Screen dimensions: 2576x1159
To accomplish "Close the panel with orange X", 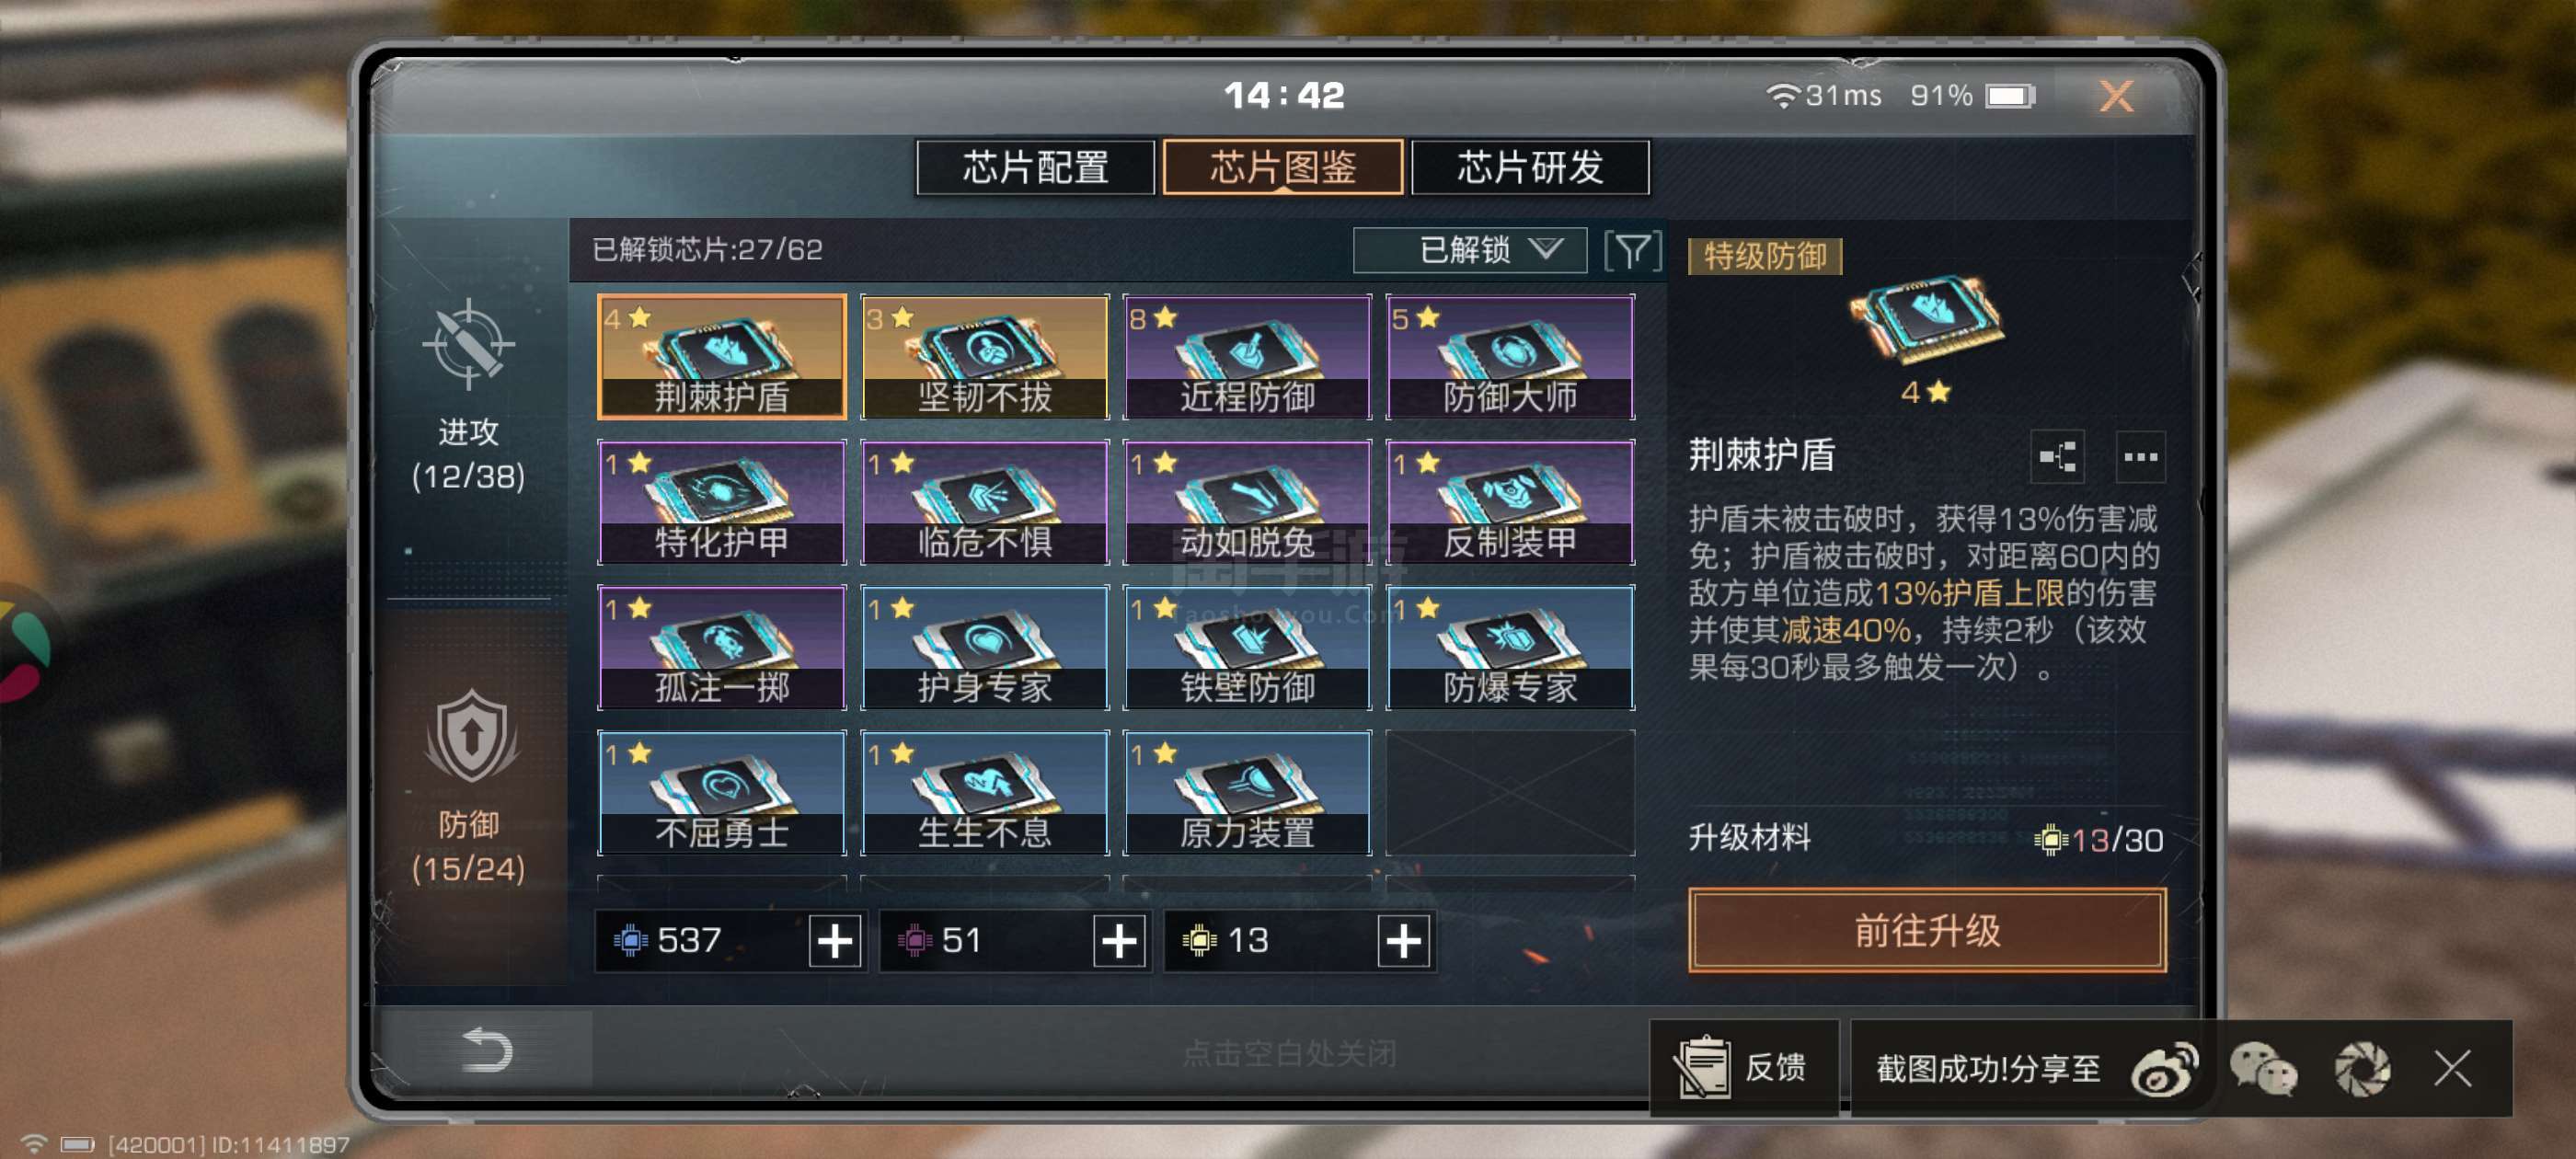I will tap(2115, 96).
